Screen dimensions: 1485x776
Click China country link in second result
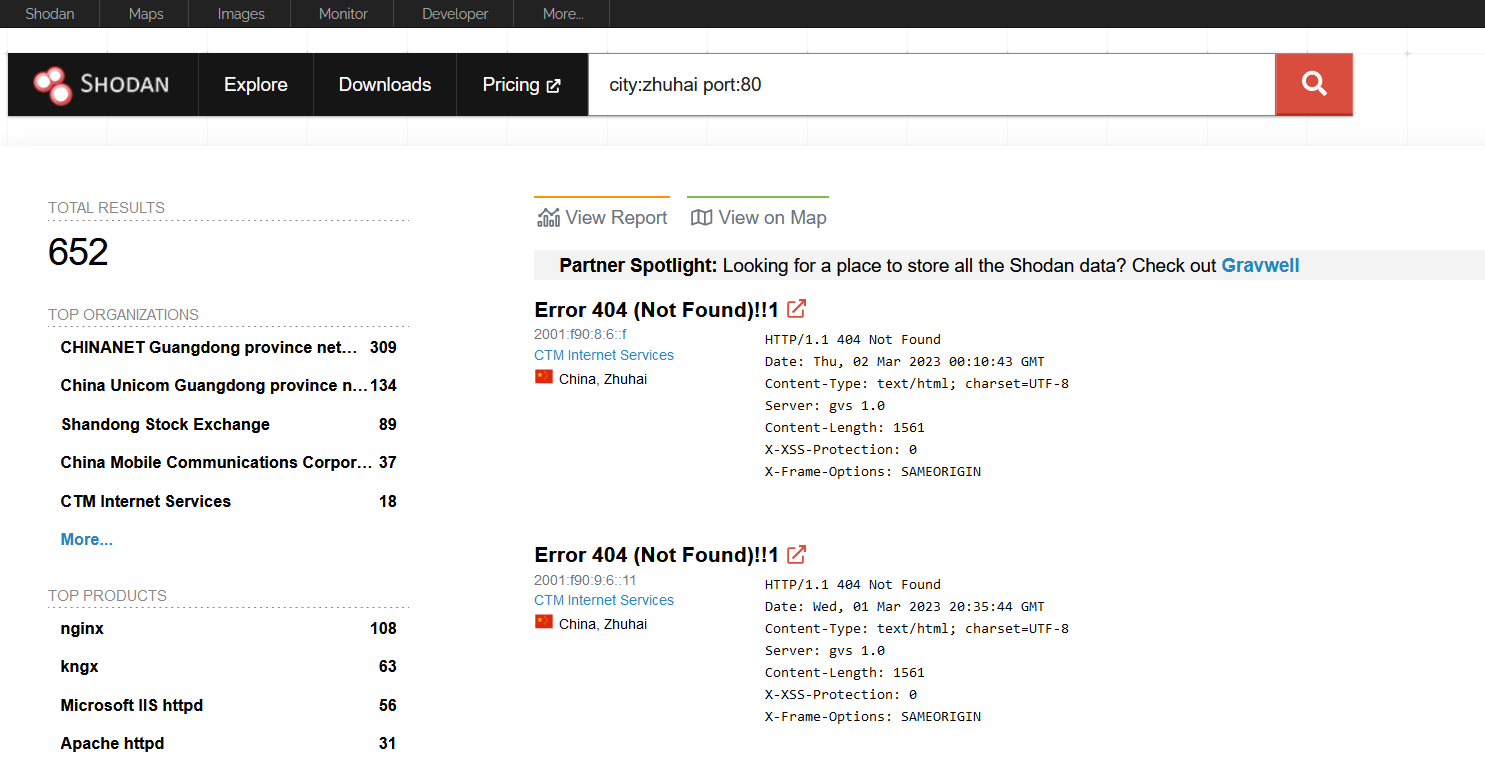pyautogui.click(x=577, y=624)
